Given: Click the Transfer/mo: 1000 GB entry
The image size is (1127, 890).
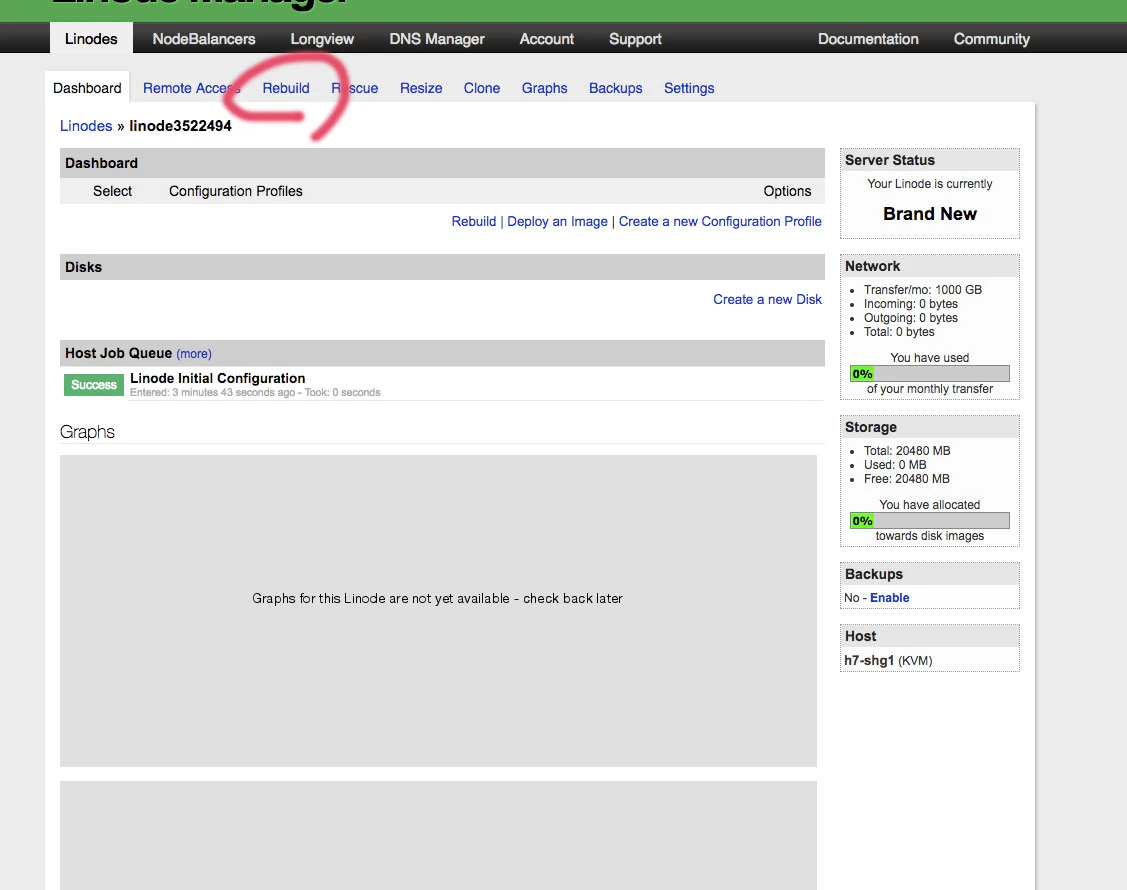Looking at the screenshot, I should coord(923,290).
